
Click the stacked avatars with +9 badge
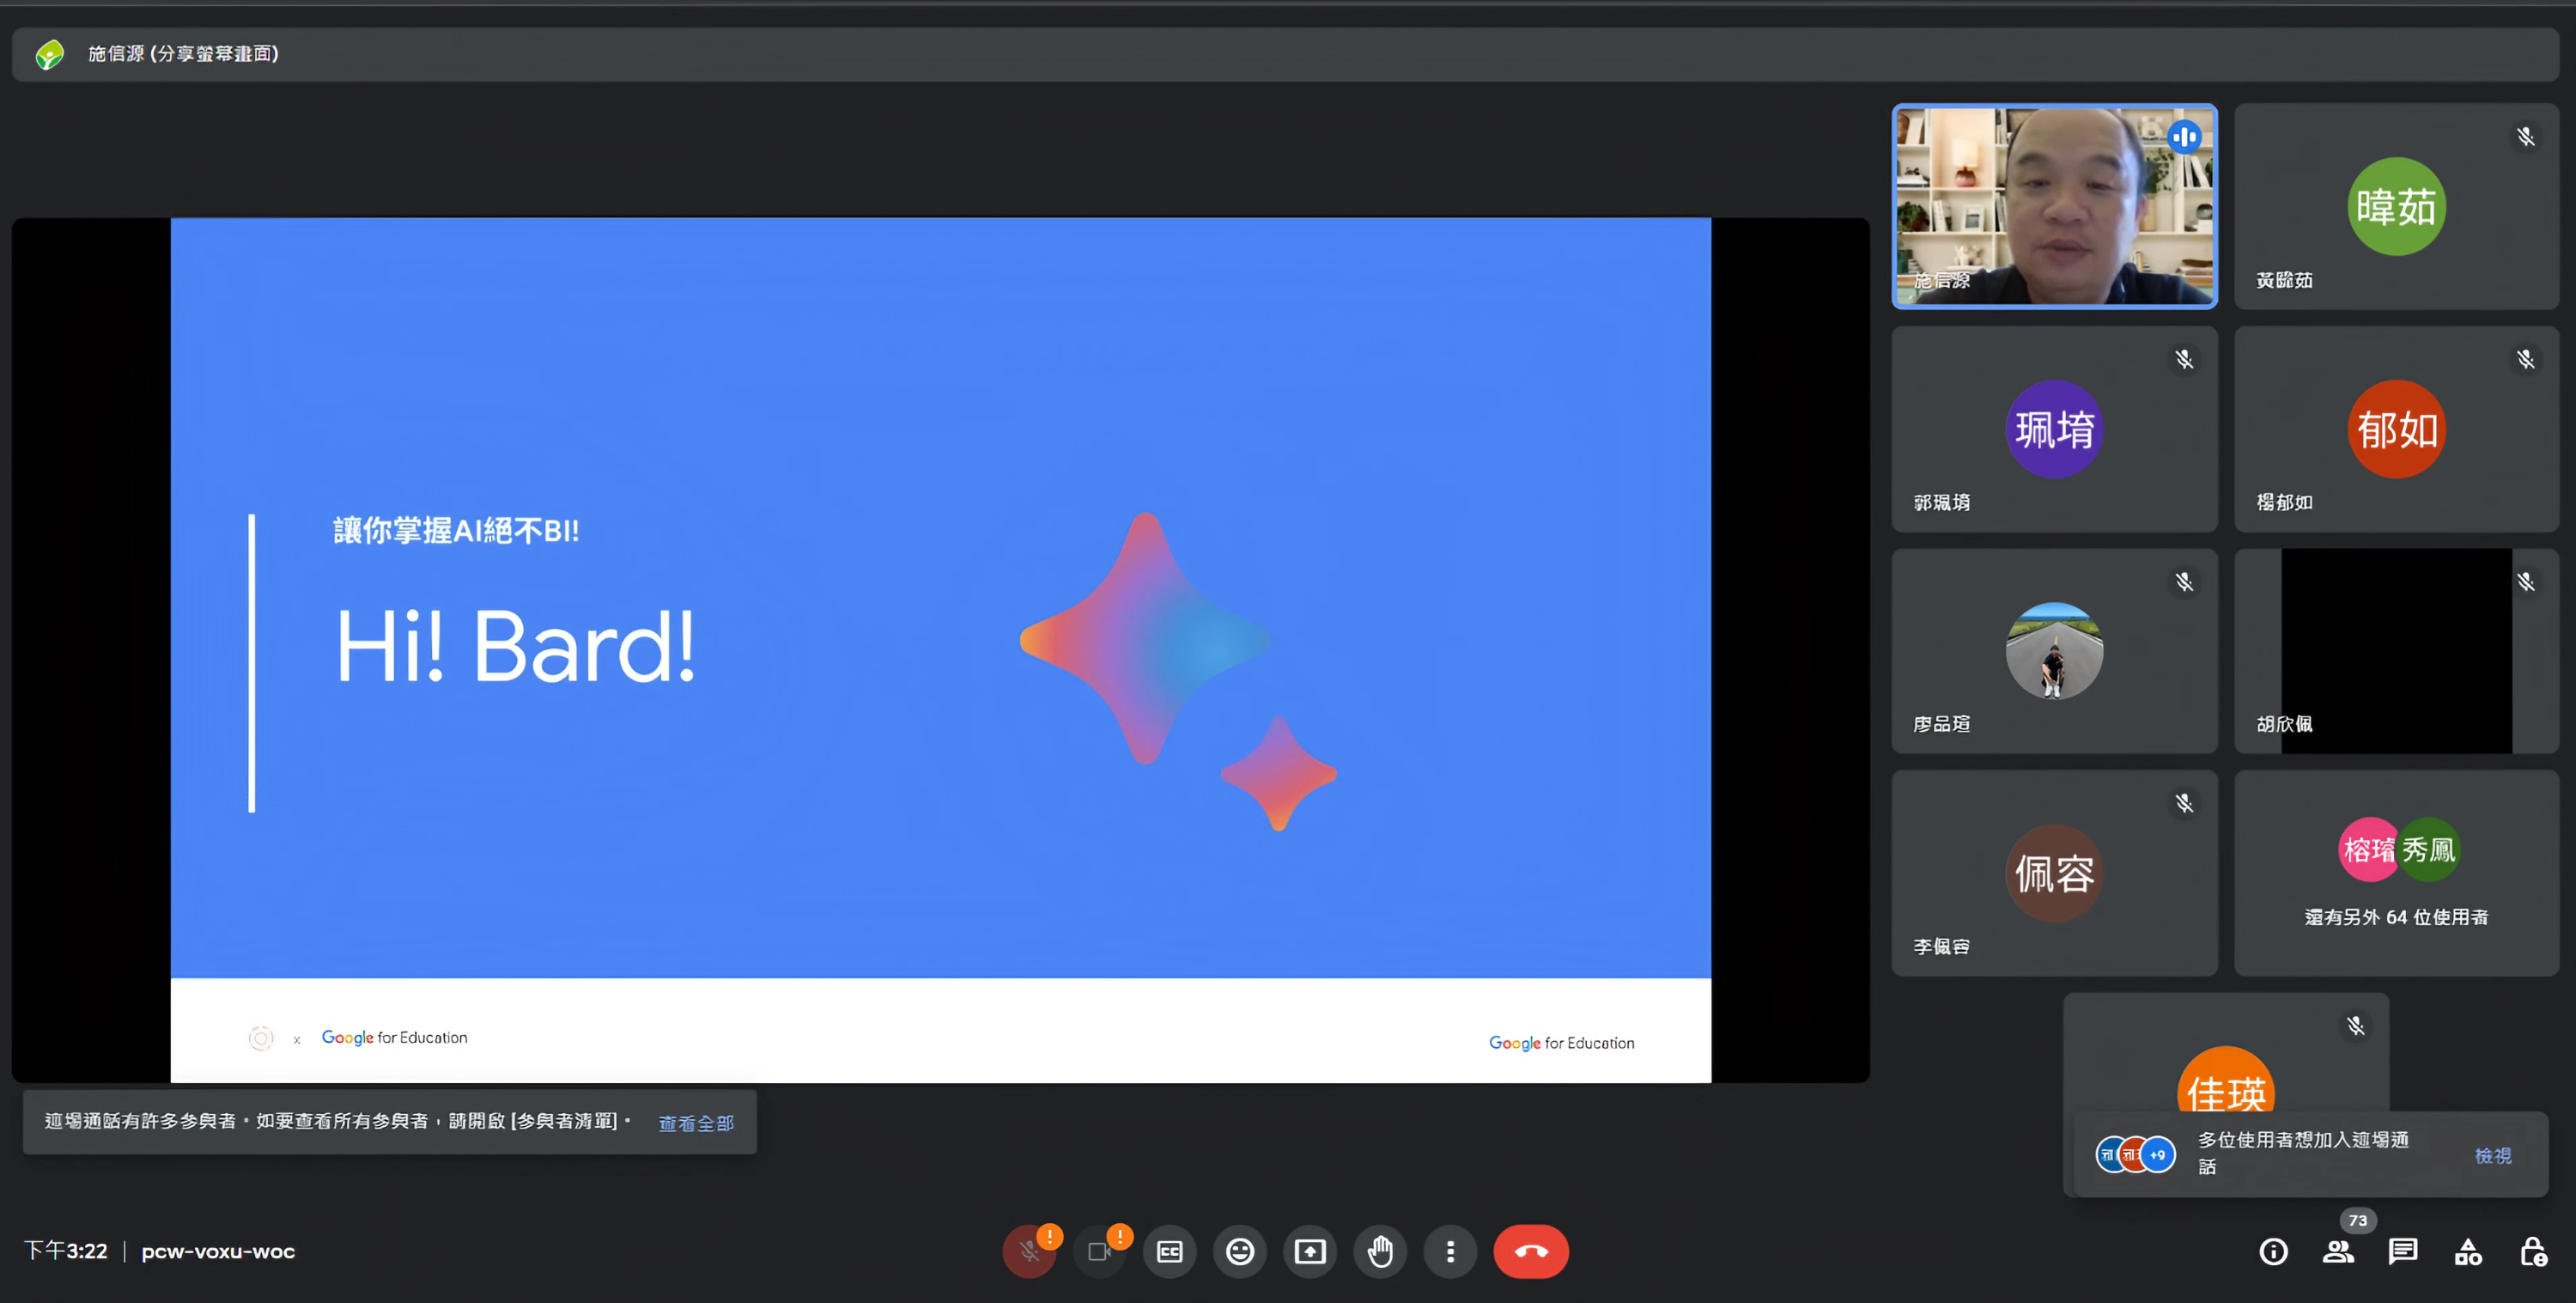(x=2135, y=1155)
